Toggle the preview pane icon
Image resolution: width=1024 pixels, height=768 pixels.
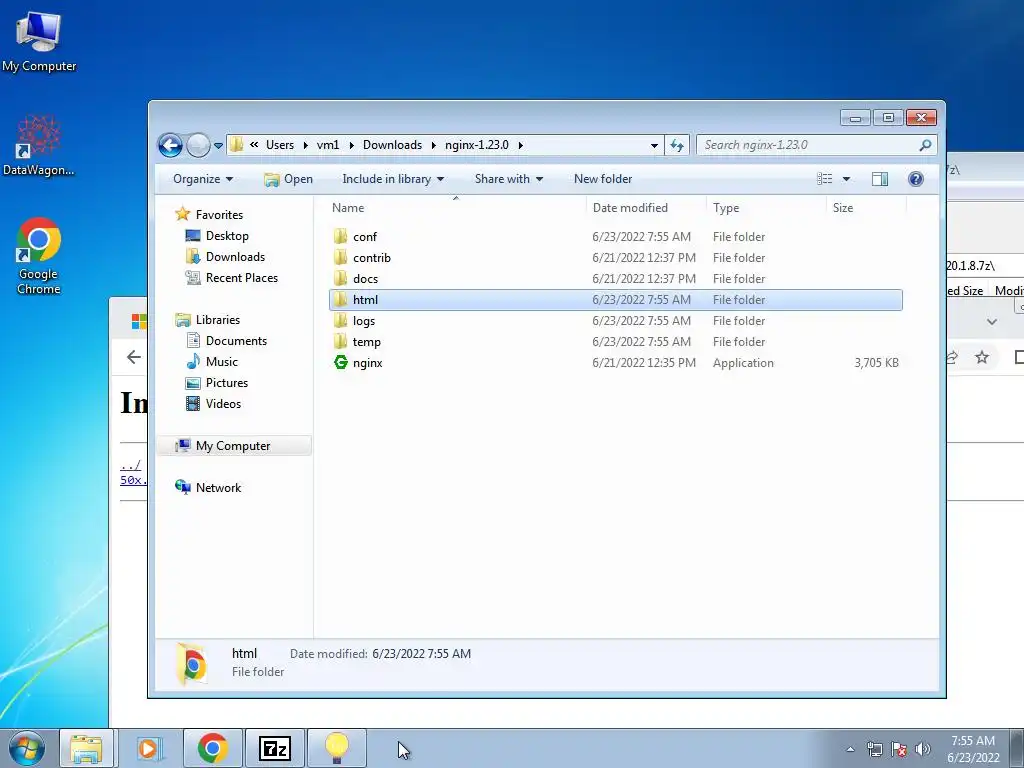pyautogui.click(x=880, y=179)
